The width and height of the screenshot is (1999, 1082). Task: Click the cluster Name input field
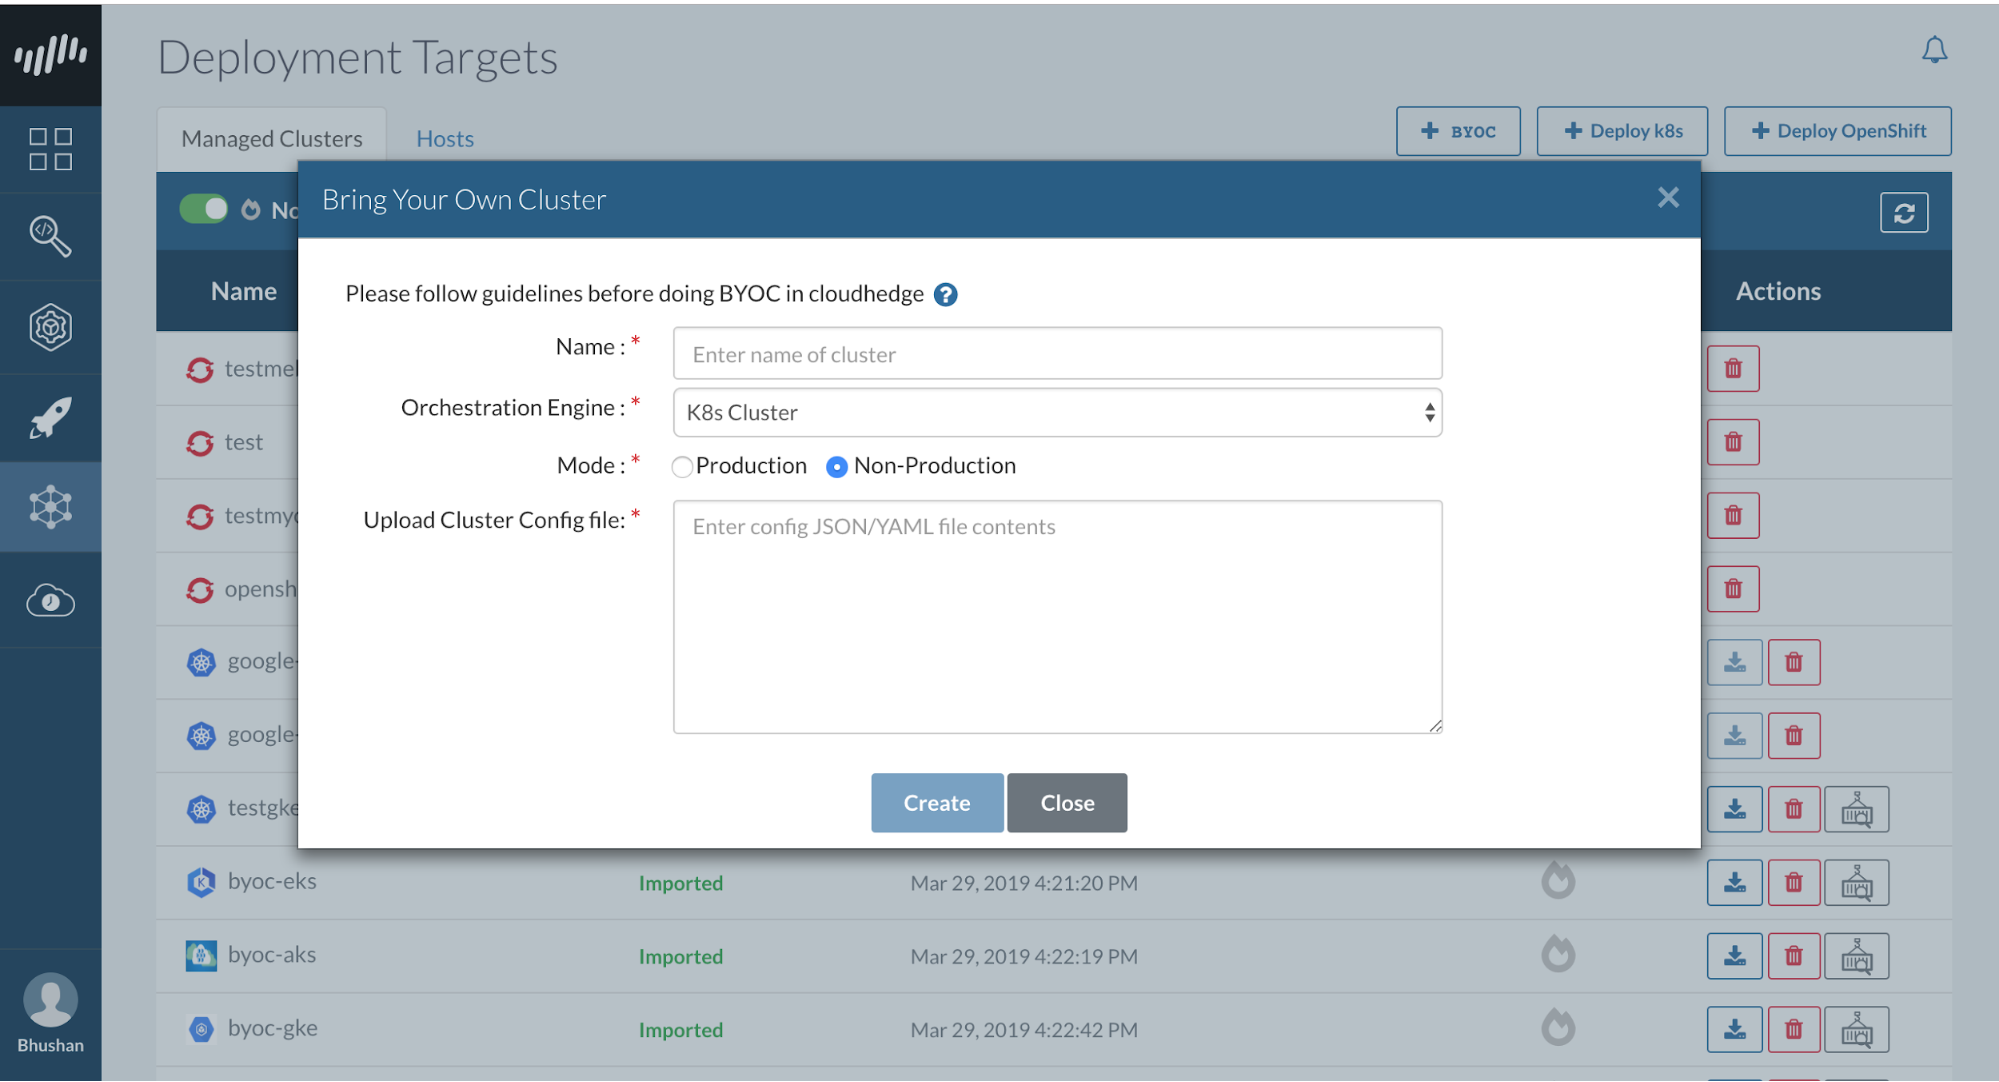click(1057, 354)
